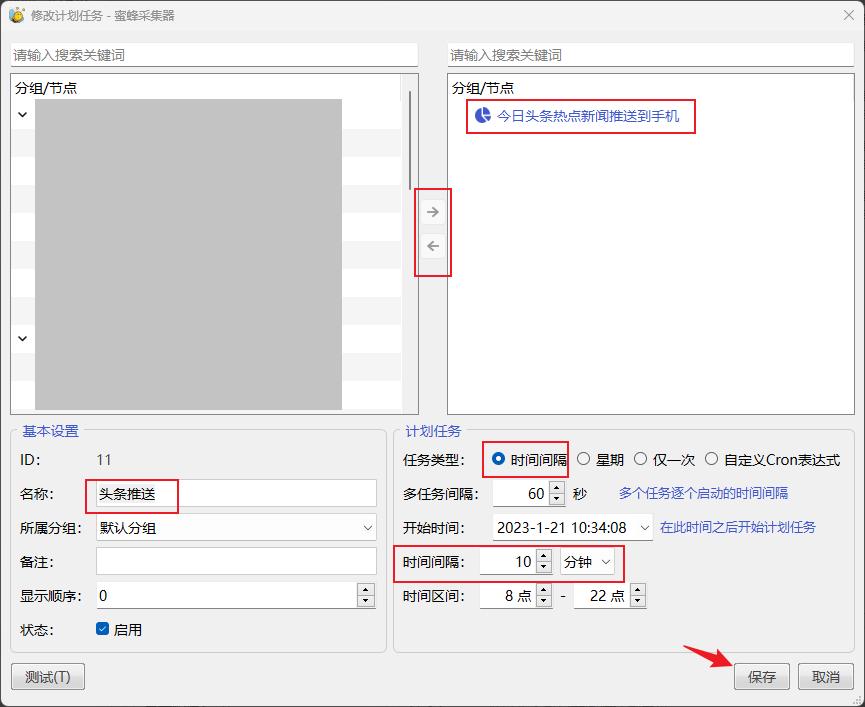Click the hint 在此时间之后开始计划任务
Viewport: 865px width, 707px height.
point(738,527)
